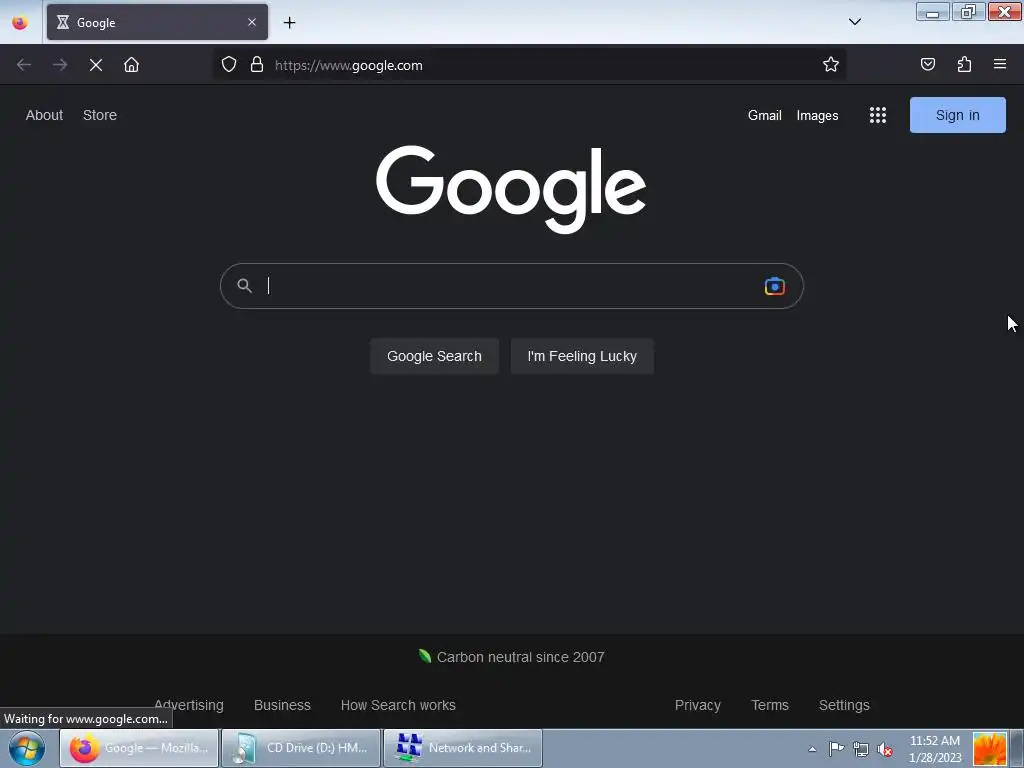Screen dimensions: 1024x768
Task: Show hidden system tray icons
Action: (x=812, y=749)
